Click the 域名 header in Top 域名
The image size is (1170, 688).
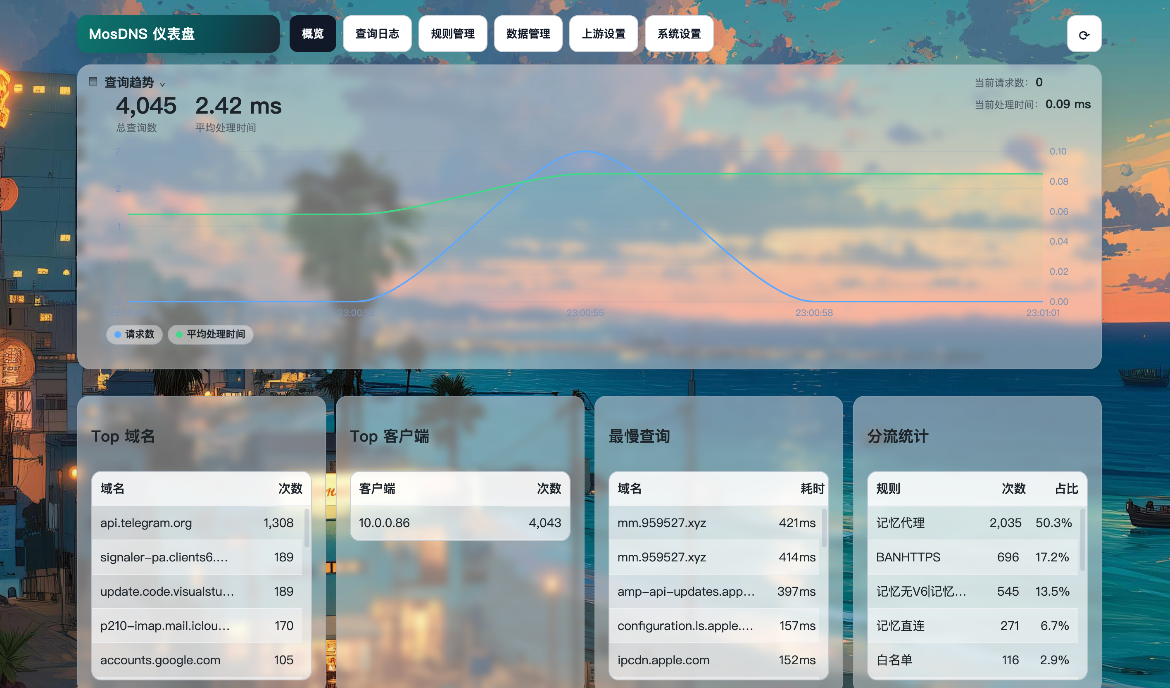[x=113, y=489]
